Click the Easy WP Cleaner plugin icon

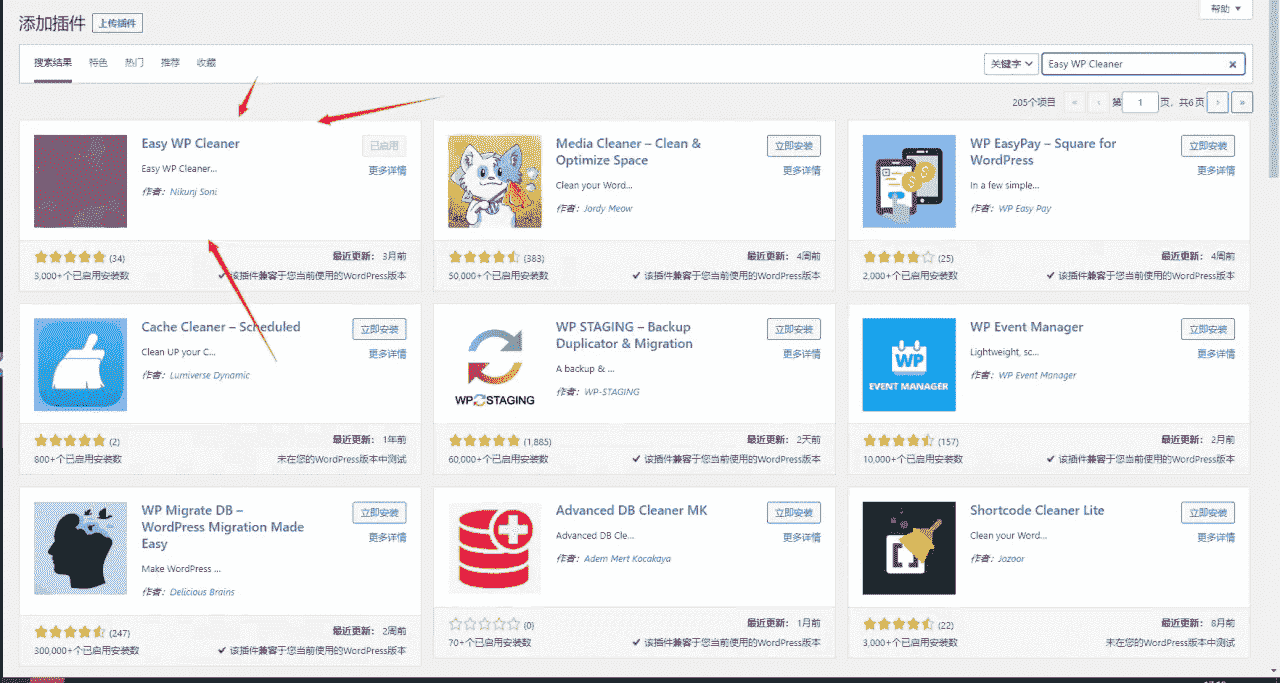coord(80,181)
